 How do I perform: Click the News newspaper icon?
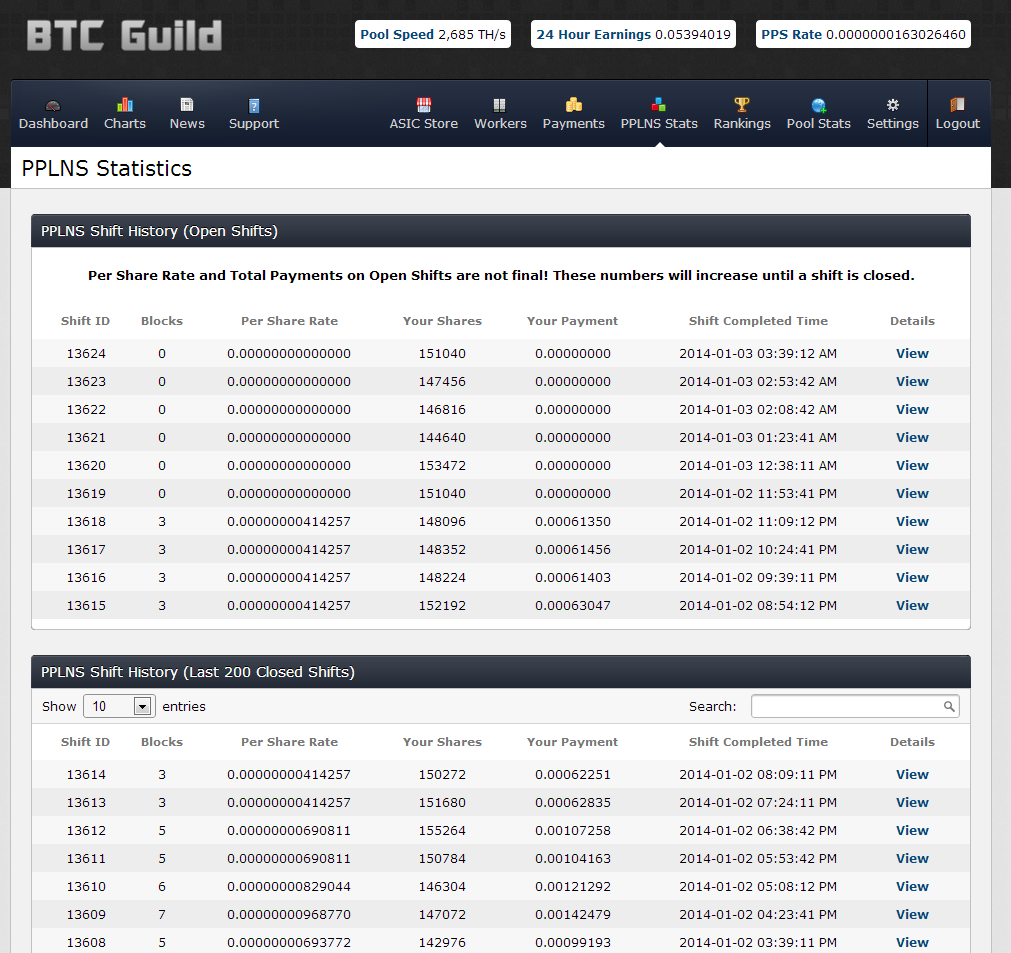tap(187, 104)
